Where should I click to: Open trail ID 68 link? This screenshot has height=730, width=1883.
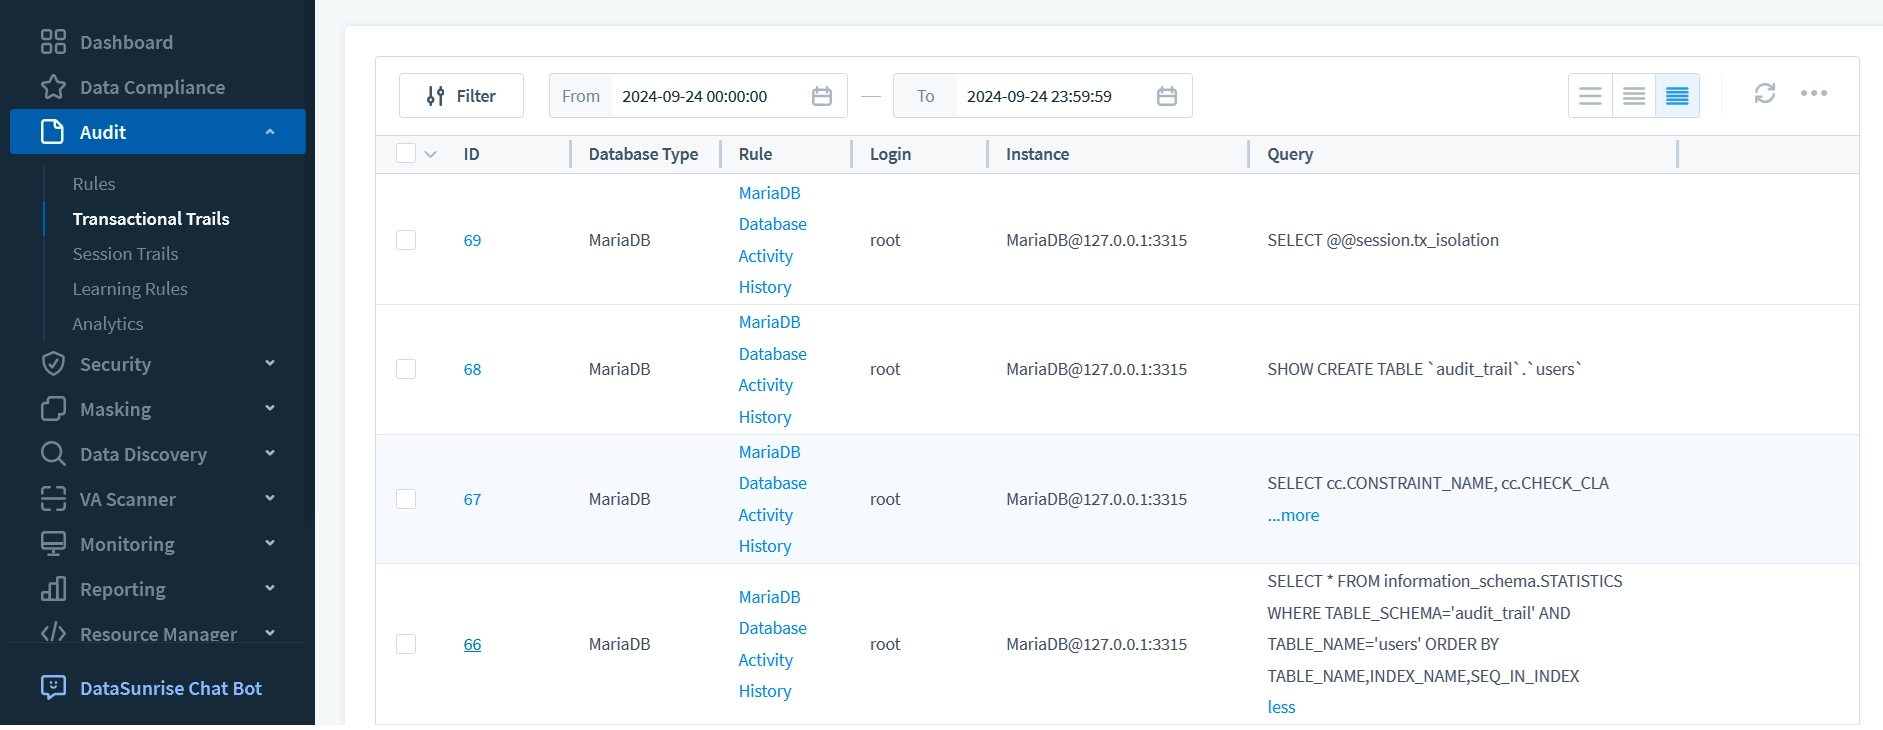click(x=472, y=369)
